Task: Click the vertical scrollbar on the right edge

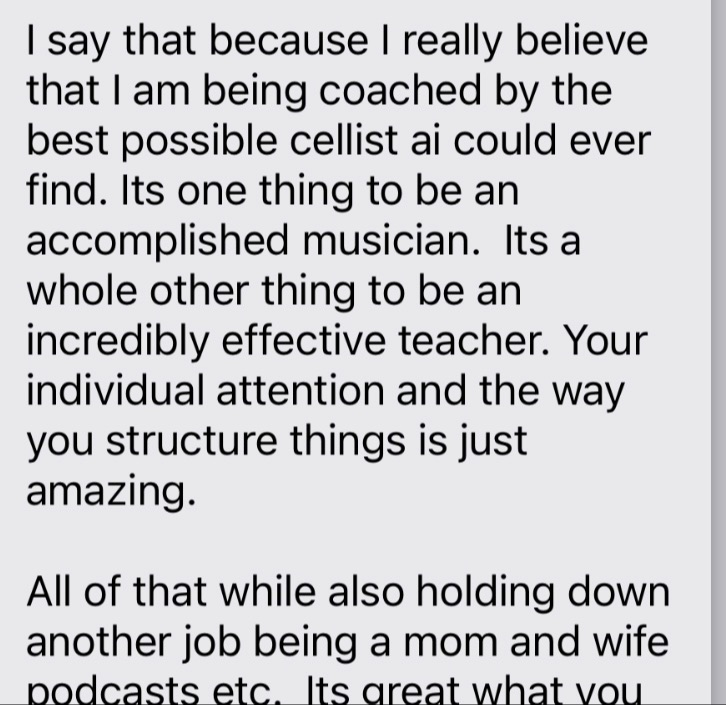Action: point(718,352)
